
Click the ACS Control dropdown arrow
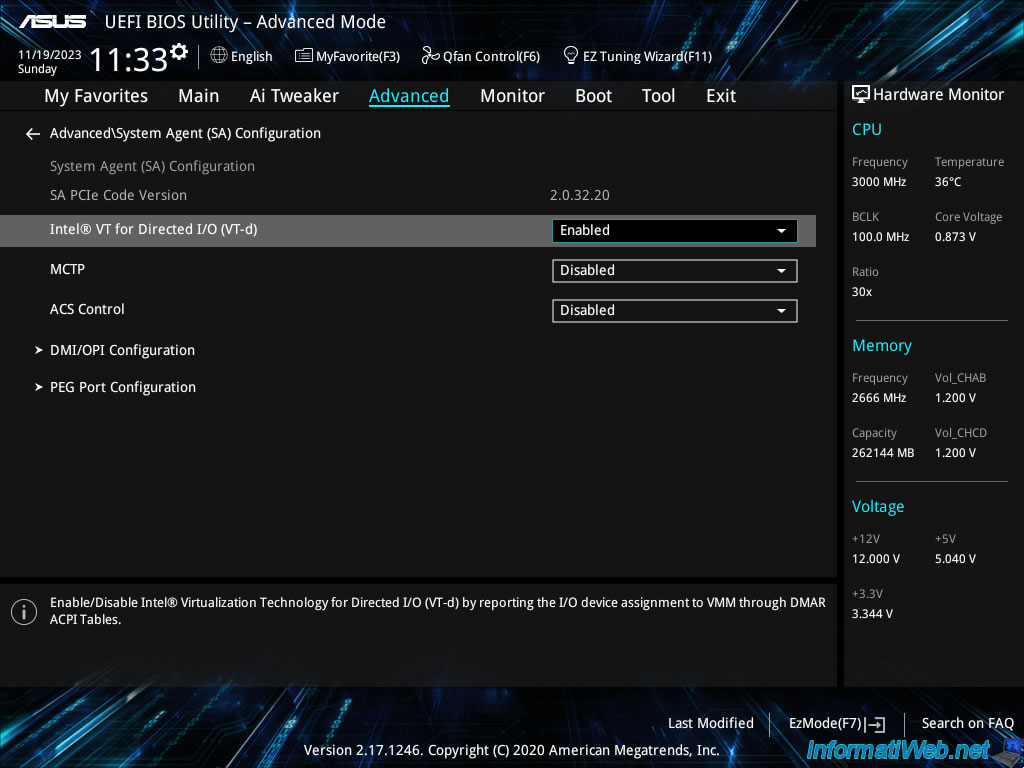coord(781,311)
